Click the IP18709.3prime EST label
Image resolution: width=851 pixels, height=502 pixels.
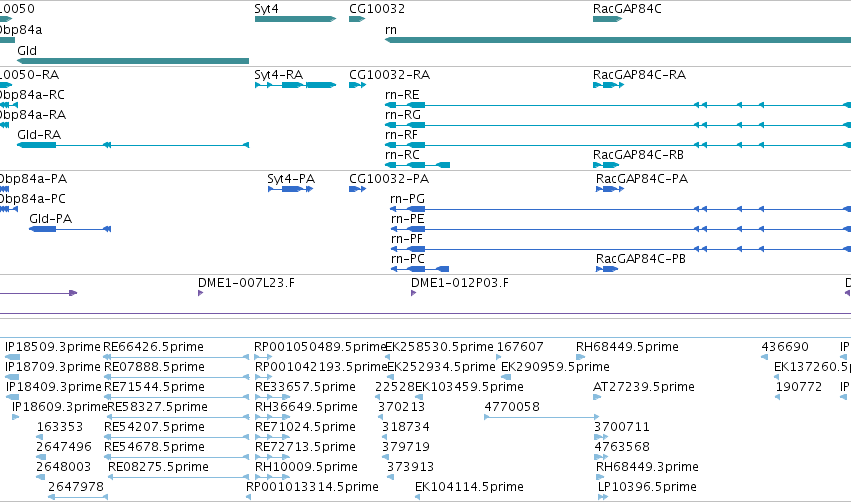(x=53, y=367)
